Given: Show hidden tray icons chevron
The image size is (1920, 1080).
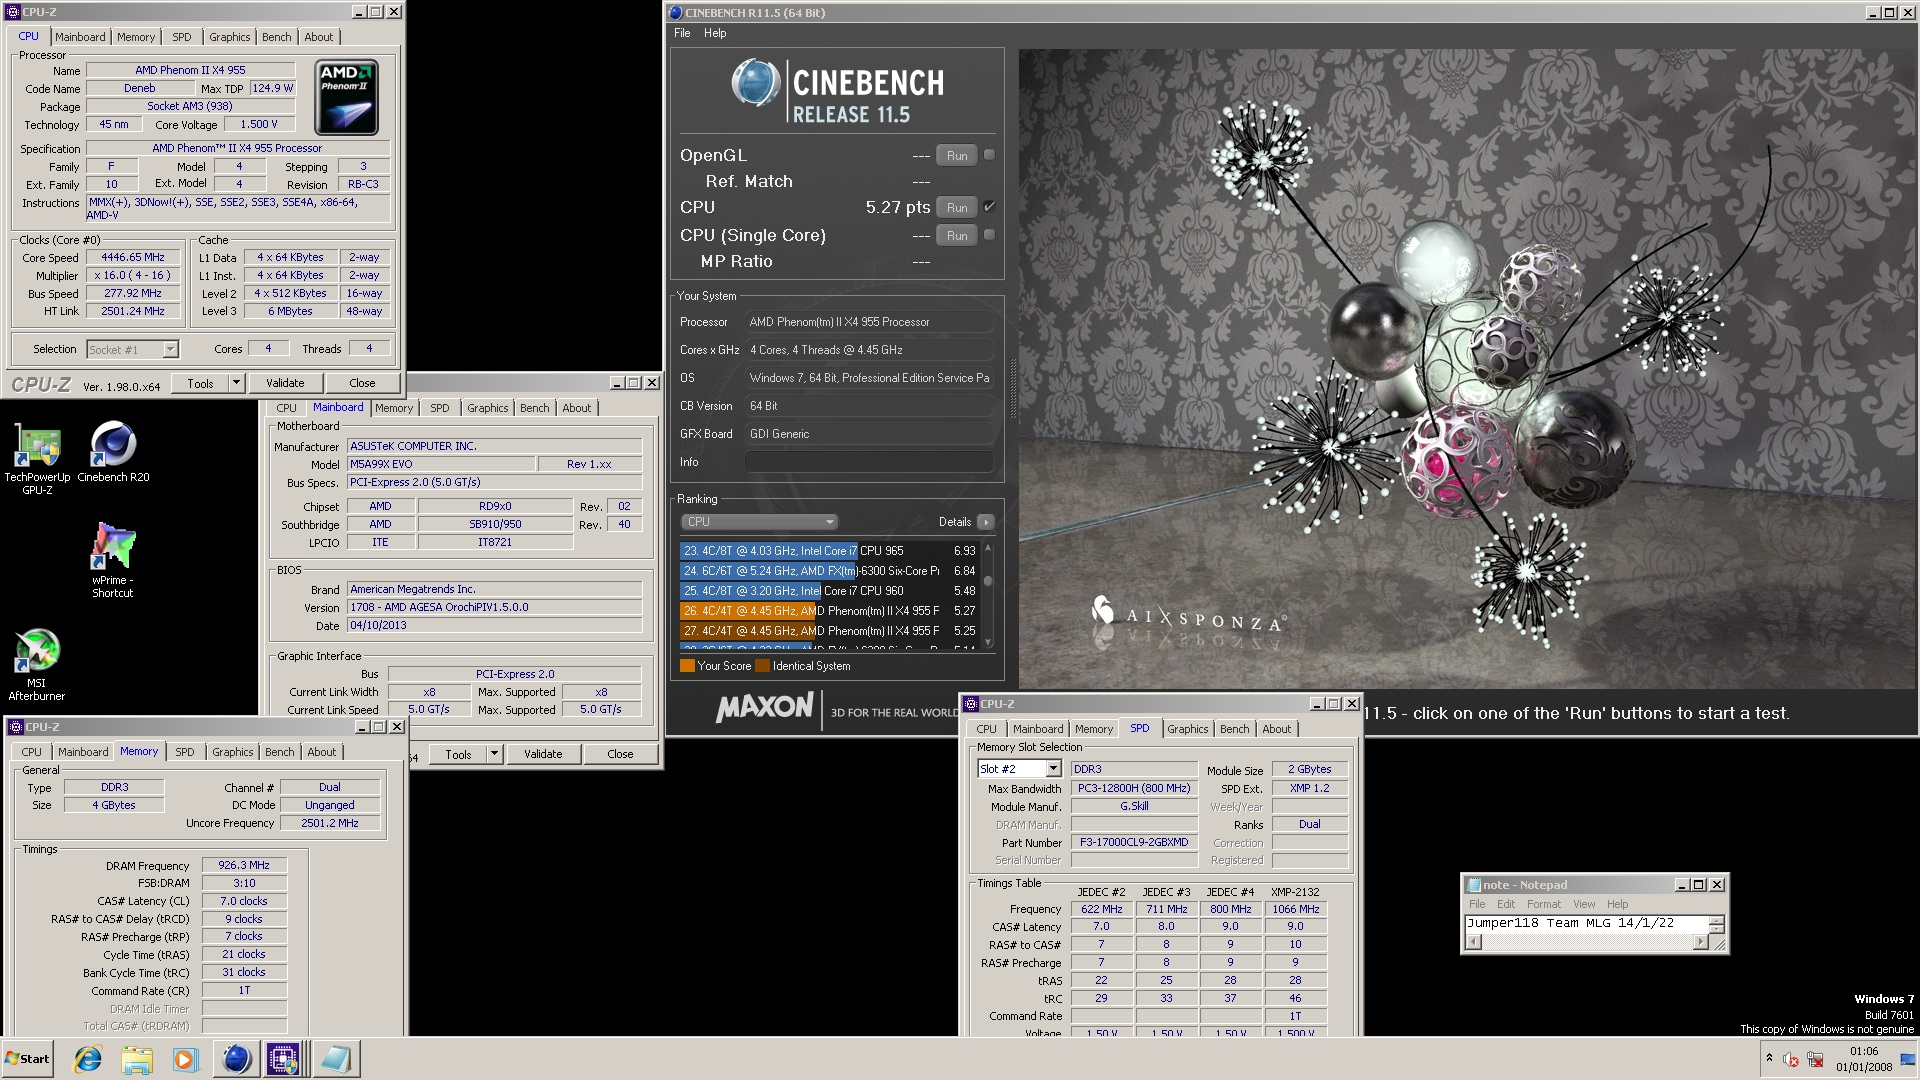Looking at the screenshot, I should click(1769, 1058).
